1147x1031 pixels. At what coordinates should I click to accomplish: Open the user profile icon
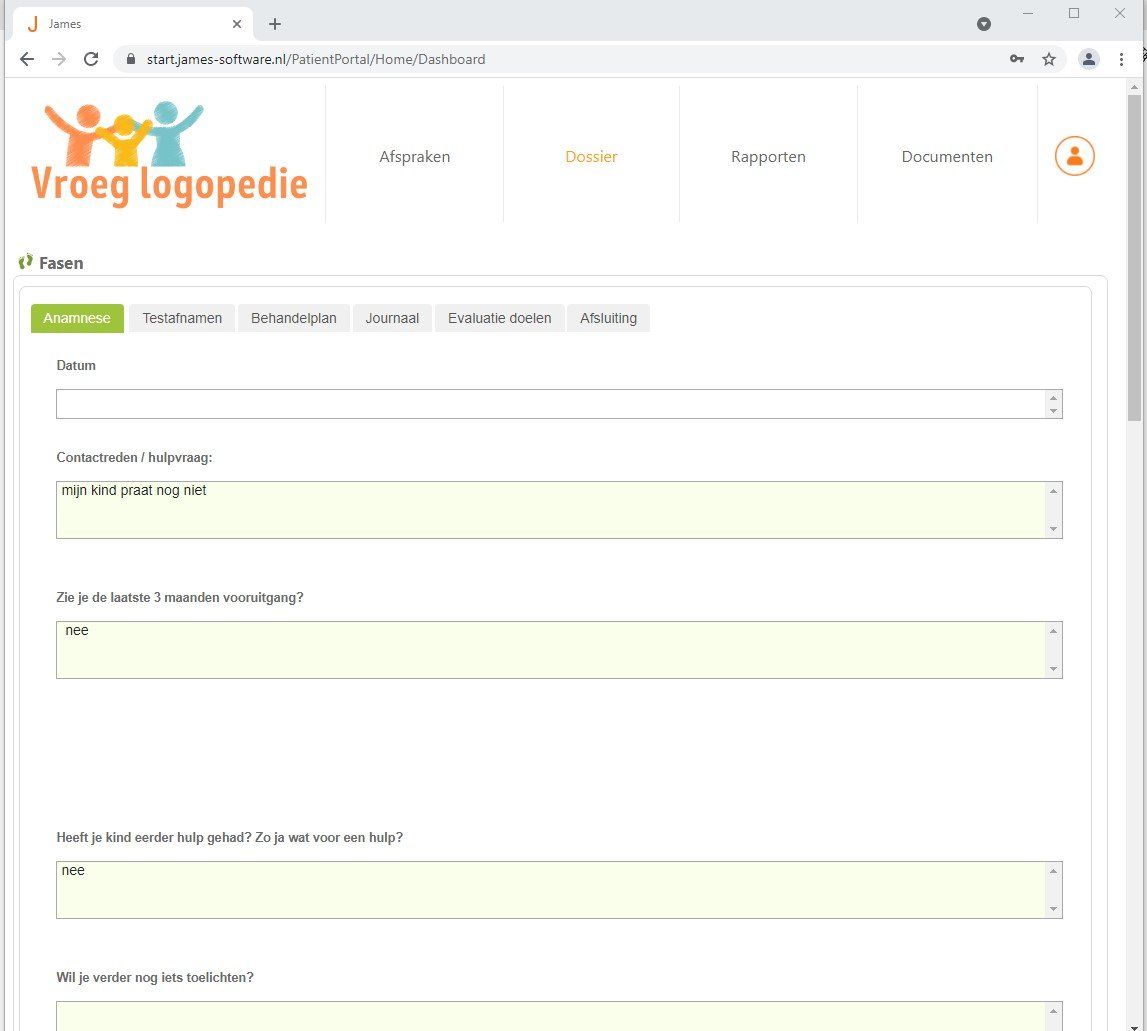[1074, 156]
